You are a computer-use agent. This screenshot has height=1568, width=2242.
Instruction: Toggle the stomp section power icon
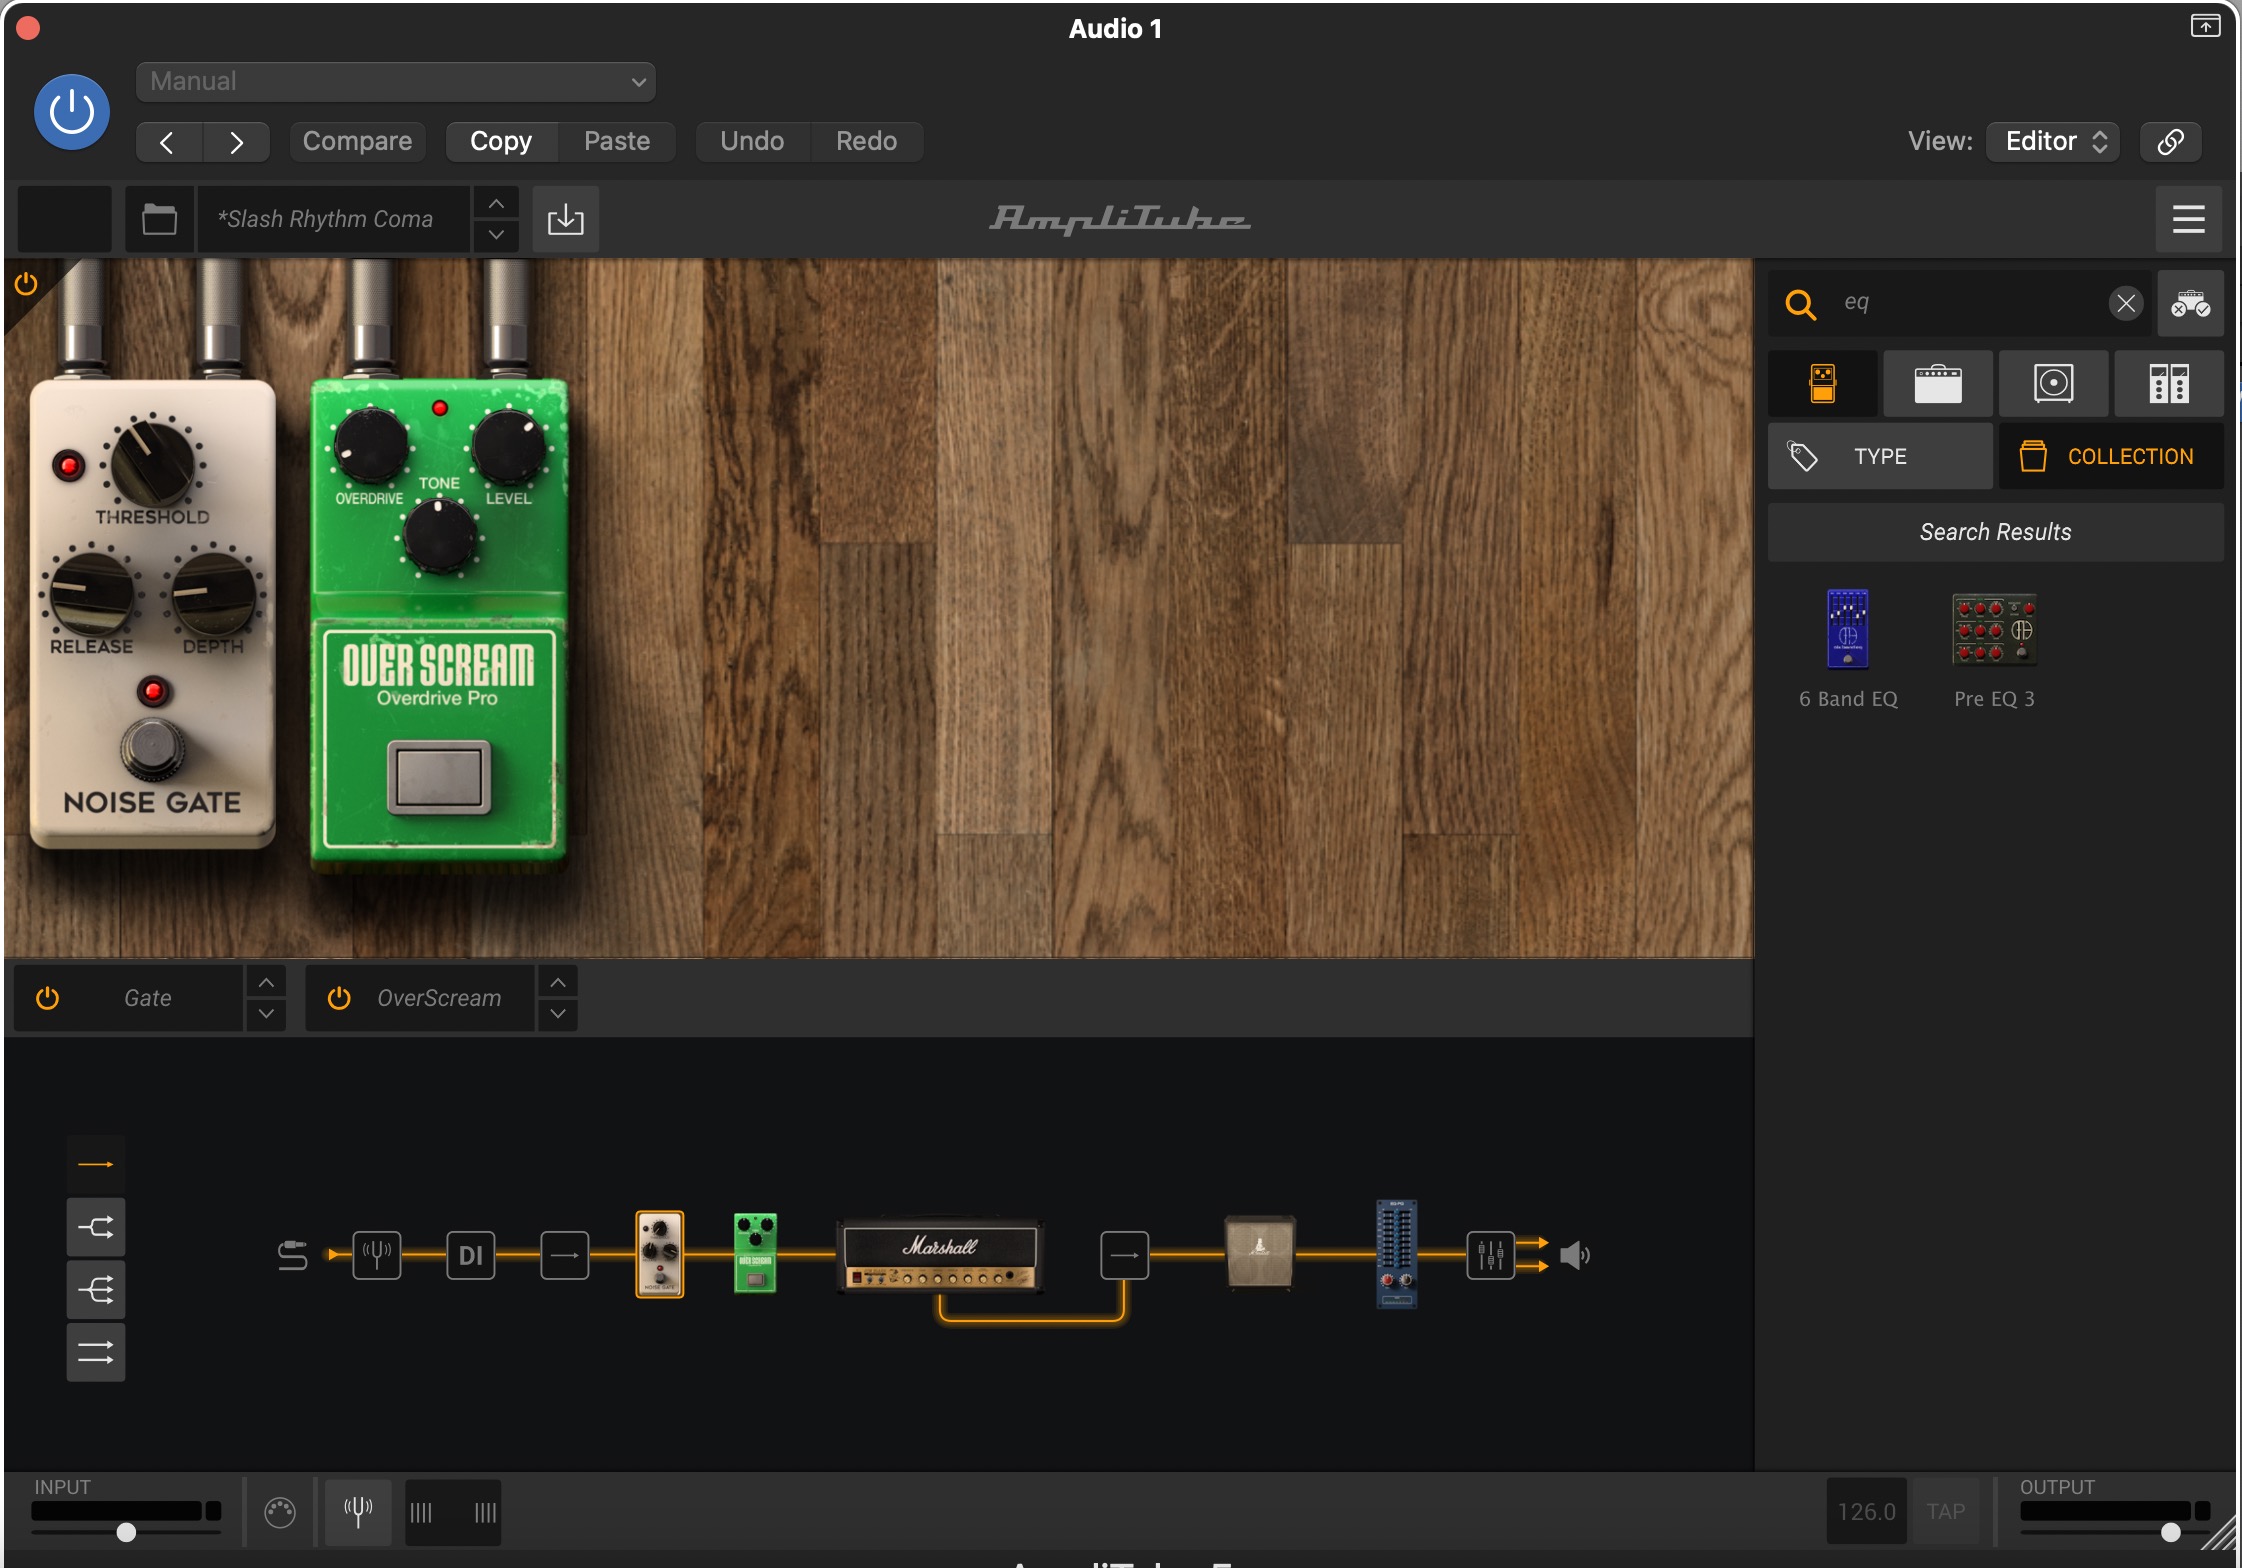(x=26, y=285)
